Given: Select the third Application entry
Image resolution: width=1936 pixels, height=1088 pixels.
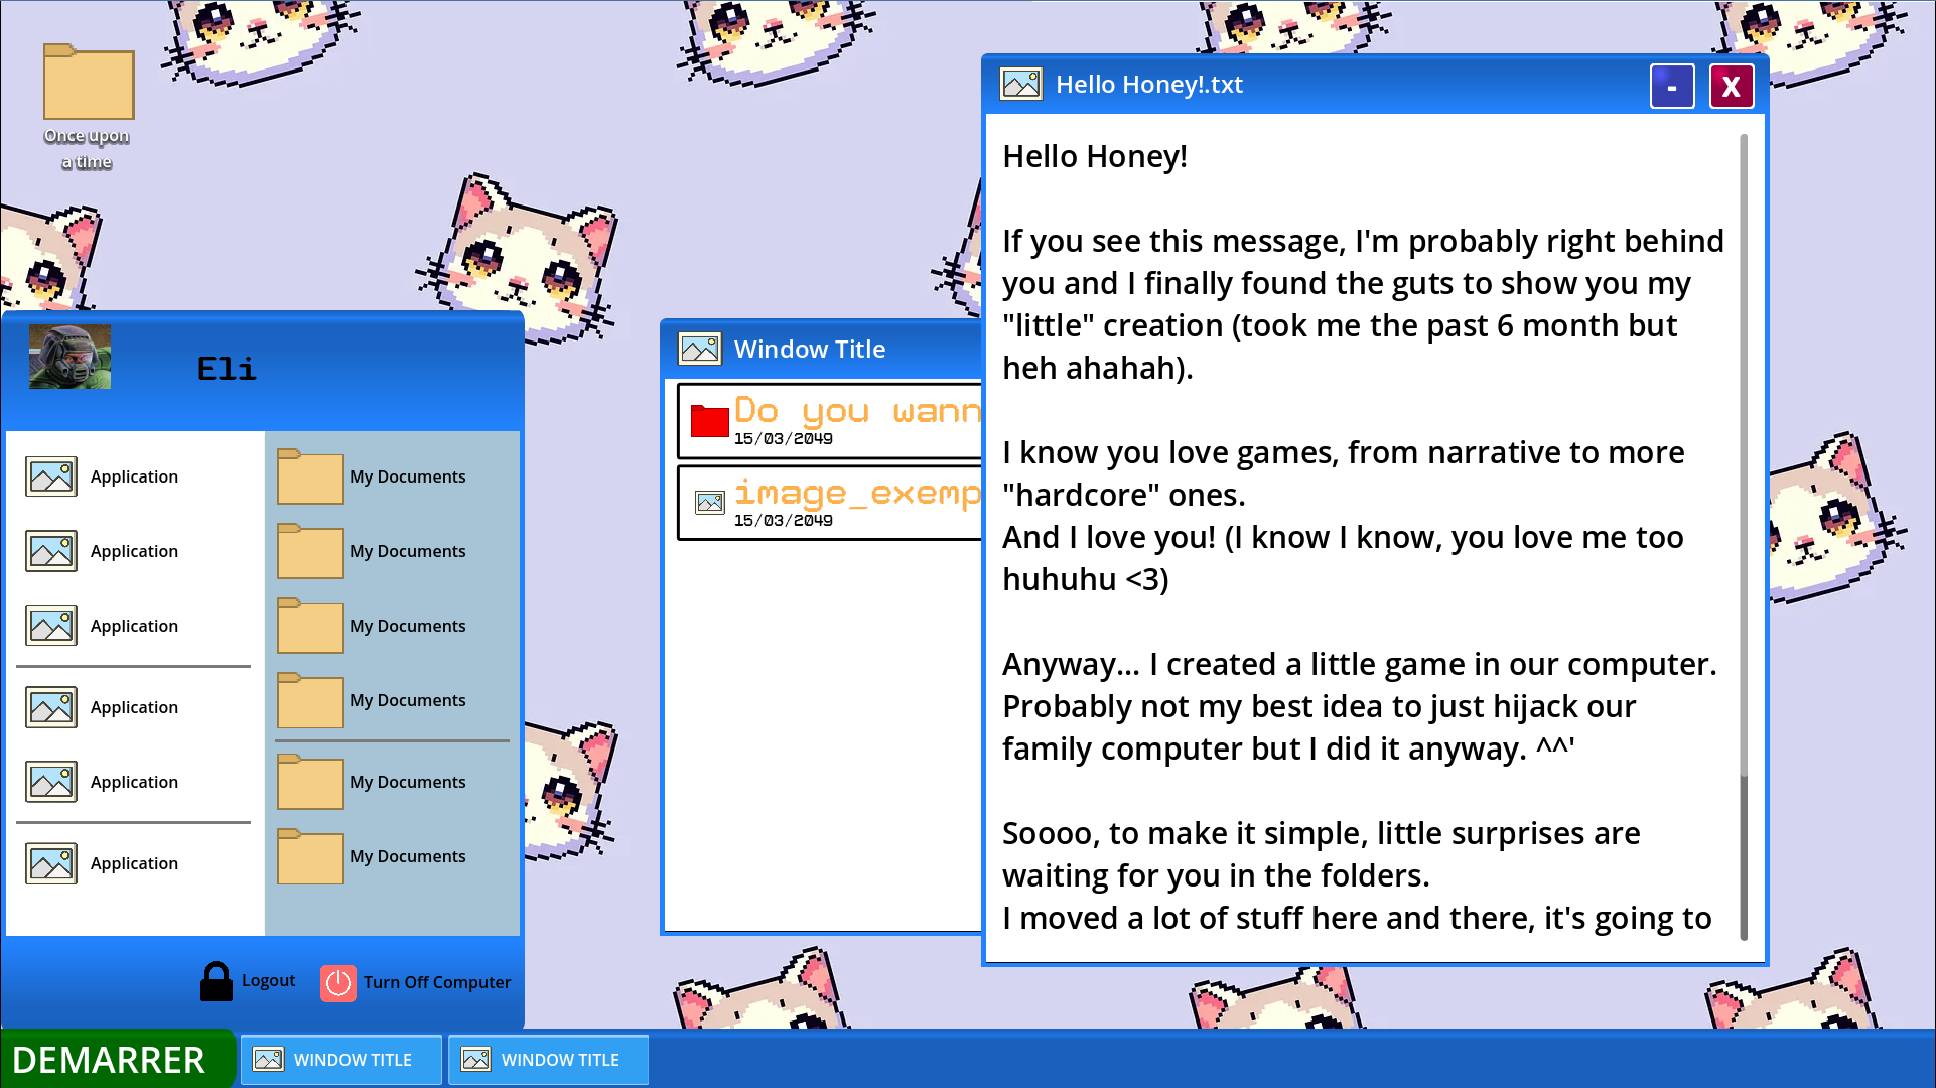Looking at the screenshot, I should [134, 626].
